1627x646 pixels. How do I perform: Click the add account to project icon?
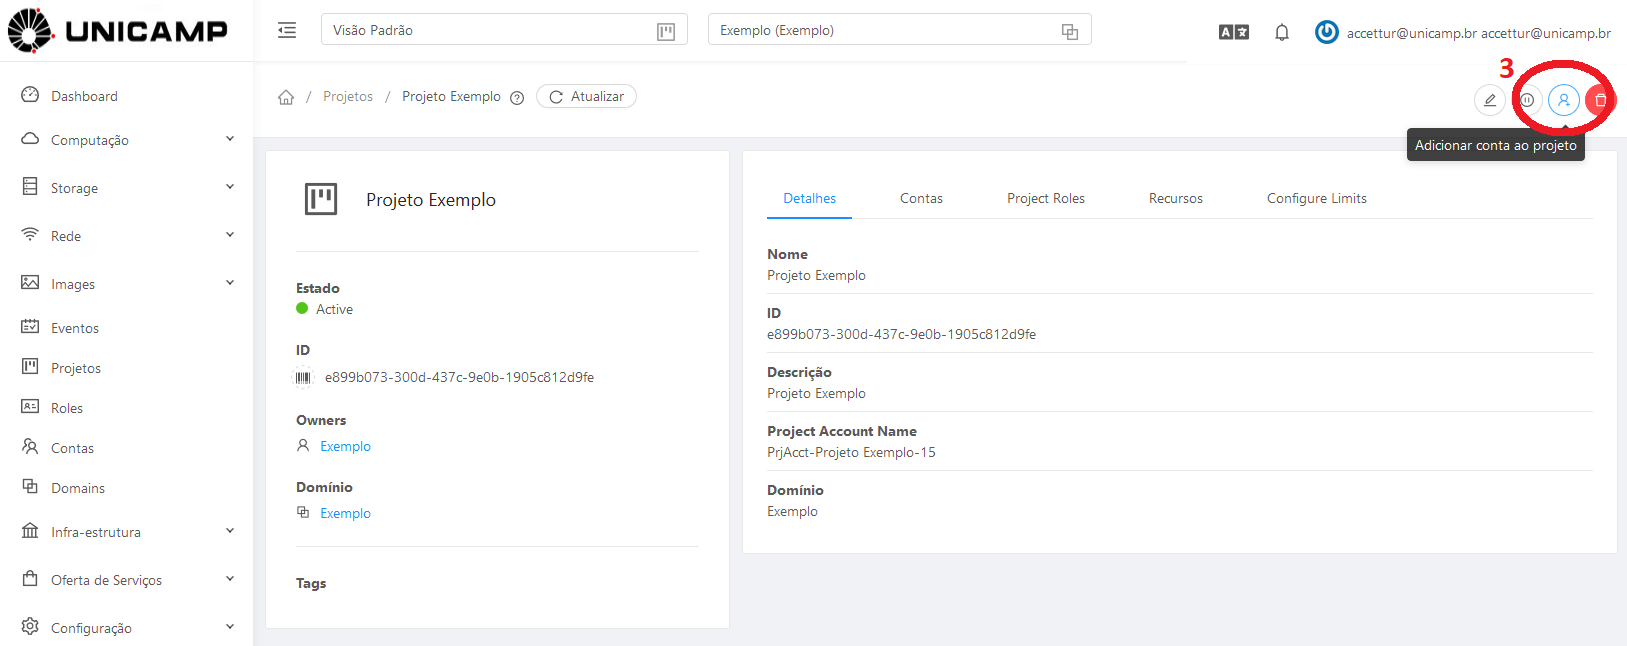(x=1563, y=100)
